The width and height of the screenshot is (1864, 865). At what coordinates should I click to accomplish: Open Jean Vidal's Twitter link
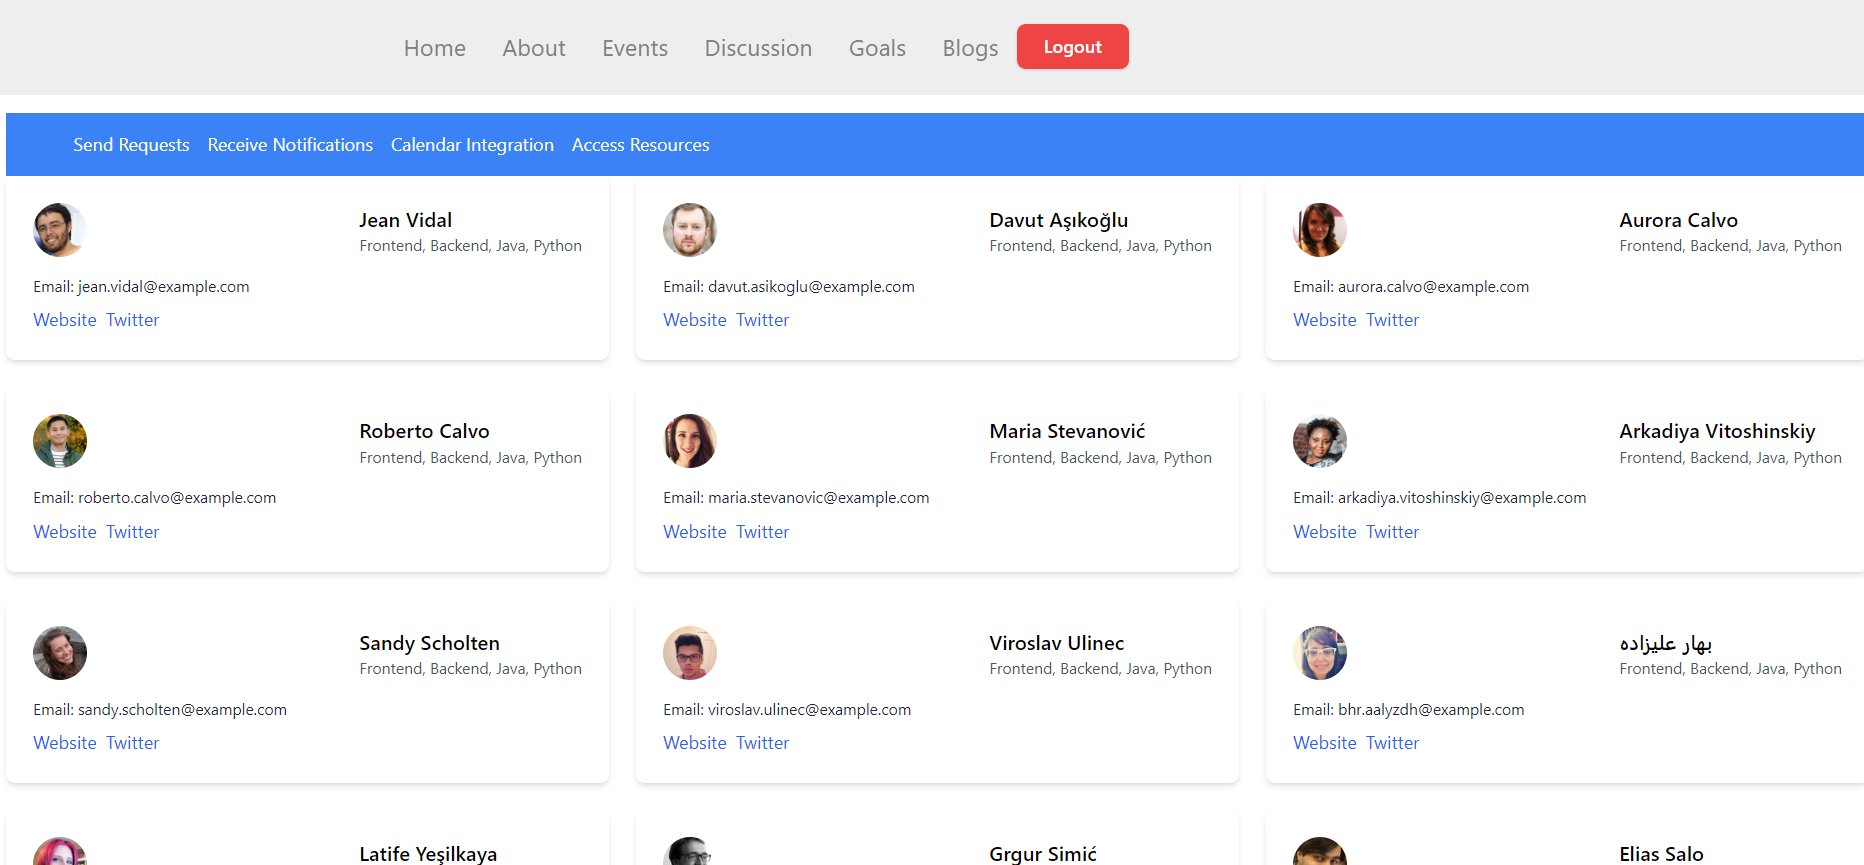point(133,320)
